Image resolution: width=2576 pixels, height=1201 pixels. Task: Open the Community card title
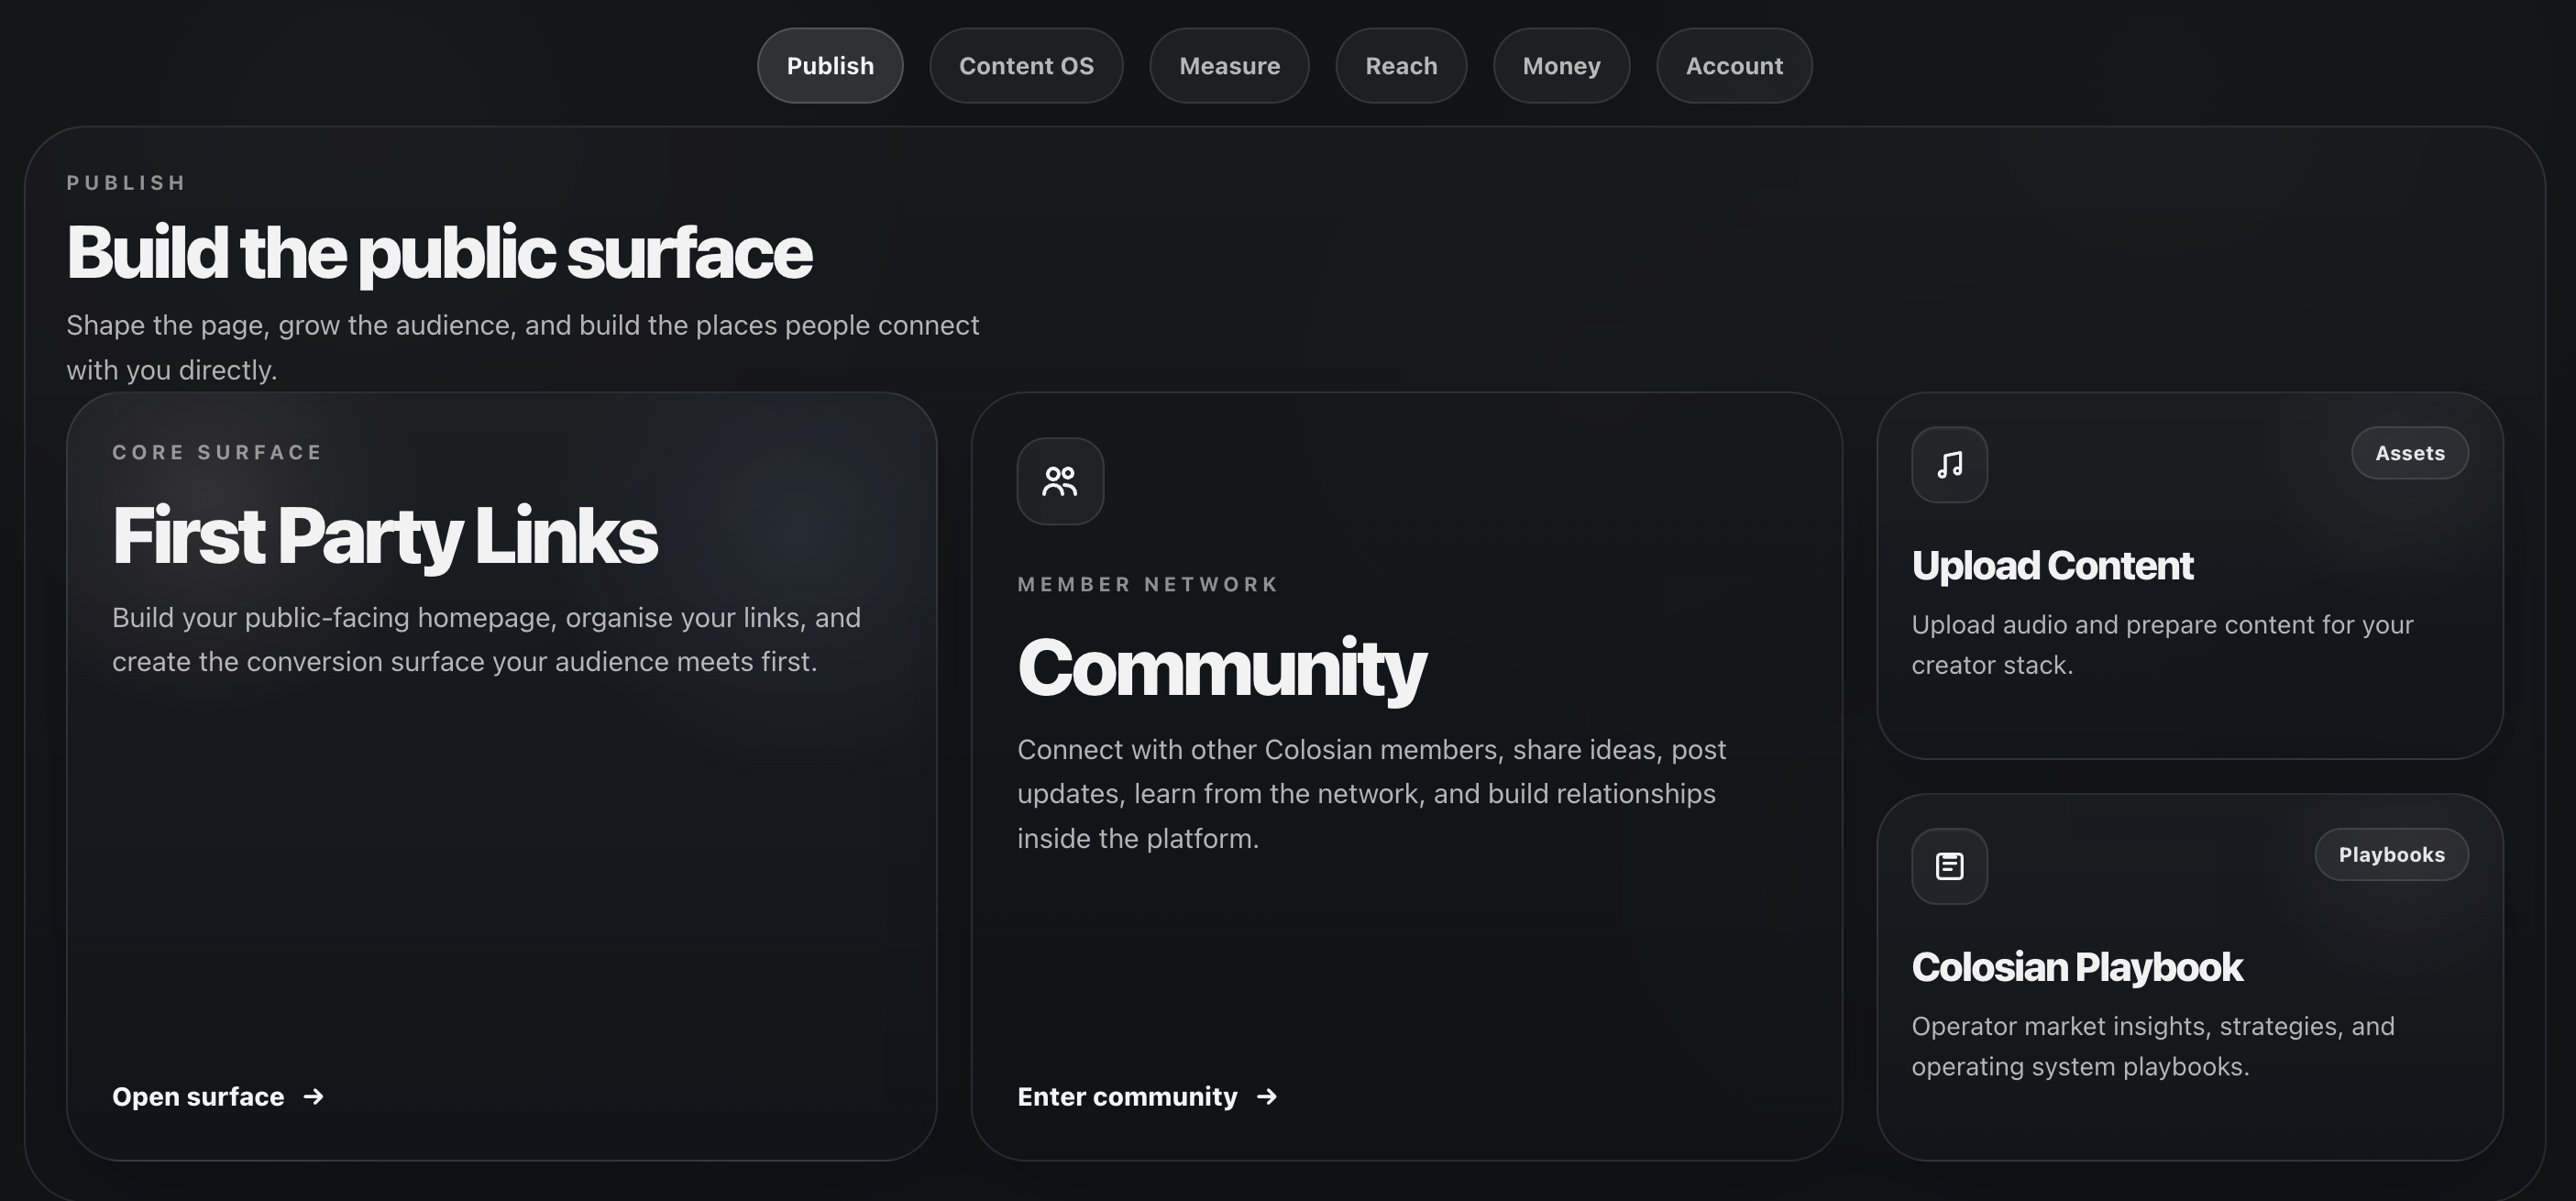tap(1222, 669)
